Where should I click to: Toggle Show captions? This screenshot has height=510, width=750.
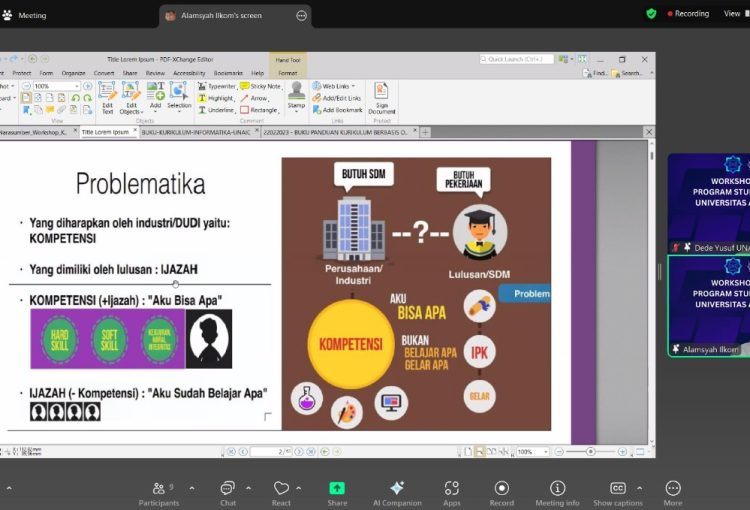click(617, 490)
